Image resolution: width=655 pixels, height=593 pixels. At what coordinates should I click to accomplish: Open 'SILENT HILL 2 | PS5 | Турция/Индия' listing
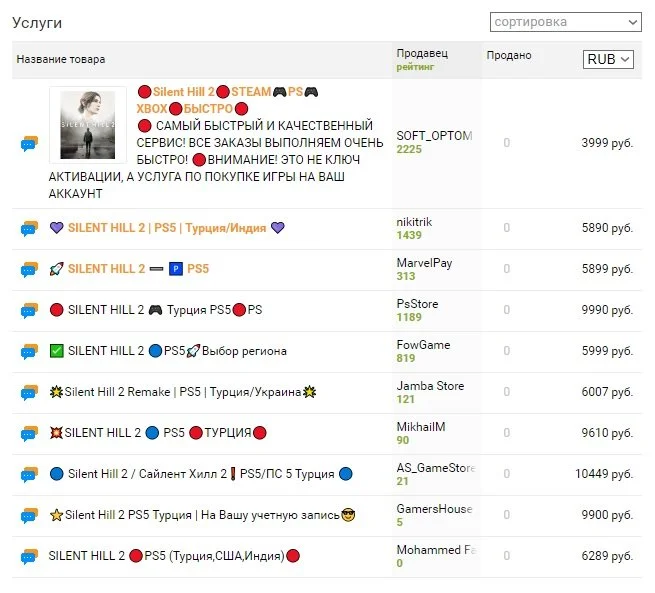coord(167,228)
